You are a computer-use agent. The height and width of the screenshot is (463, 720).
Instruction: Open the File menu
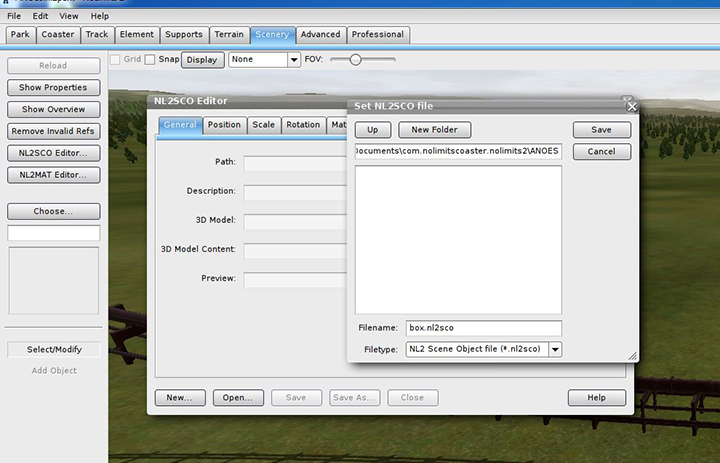14,16
